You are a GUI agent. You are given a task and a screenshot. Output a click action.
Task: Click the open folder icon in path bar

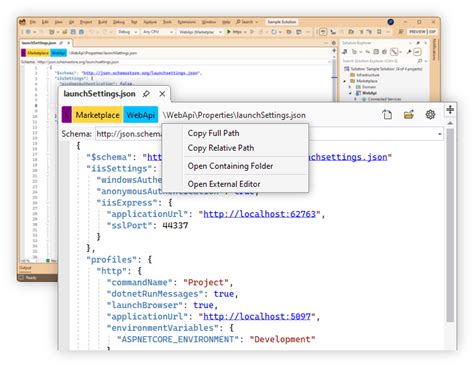point(409,115)
